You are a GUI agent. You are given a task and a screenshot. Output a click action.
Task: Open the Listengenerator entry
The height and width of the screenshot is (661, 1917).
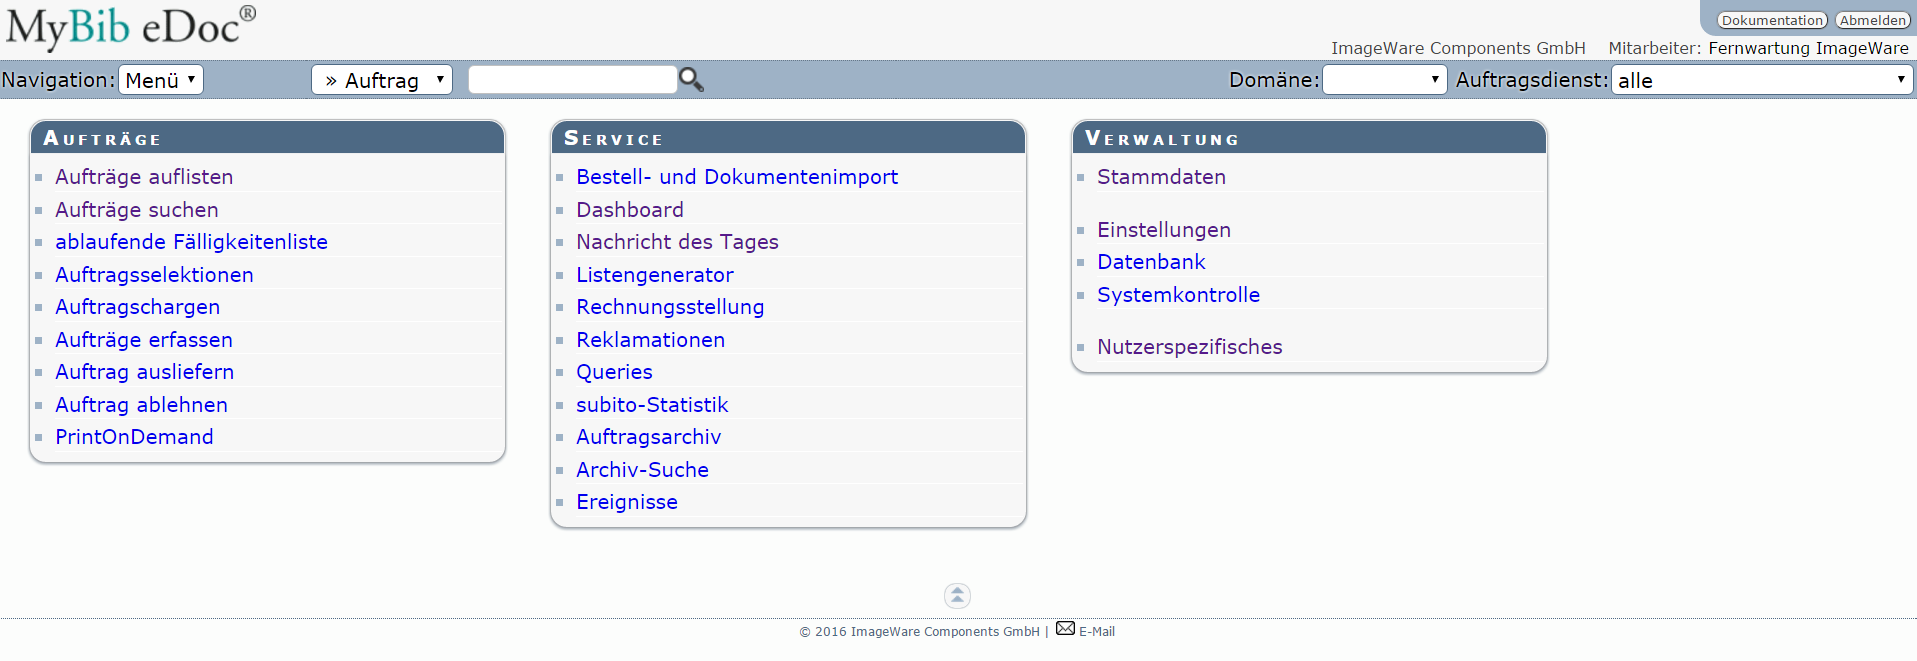click(x=655, y=275)
